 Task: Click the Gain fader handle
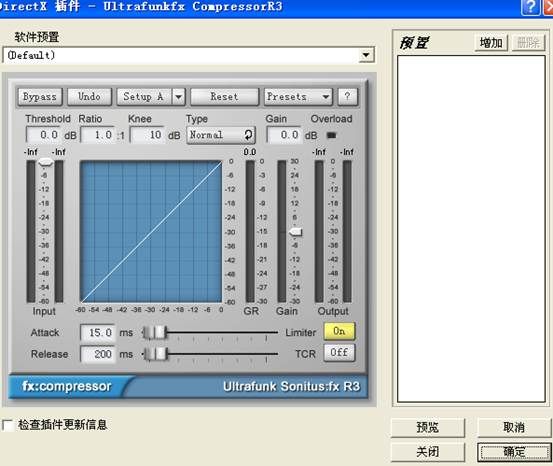click(x=296, y=232)
